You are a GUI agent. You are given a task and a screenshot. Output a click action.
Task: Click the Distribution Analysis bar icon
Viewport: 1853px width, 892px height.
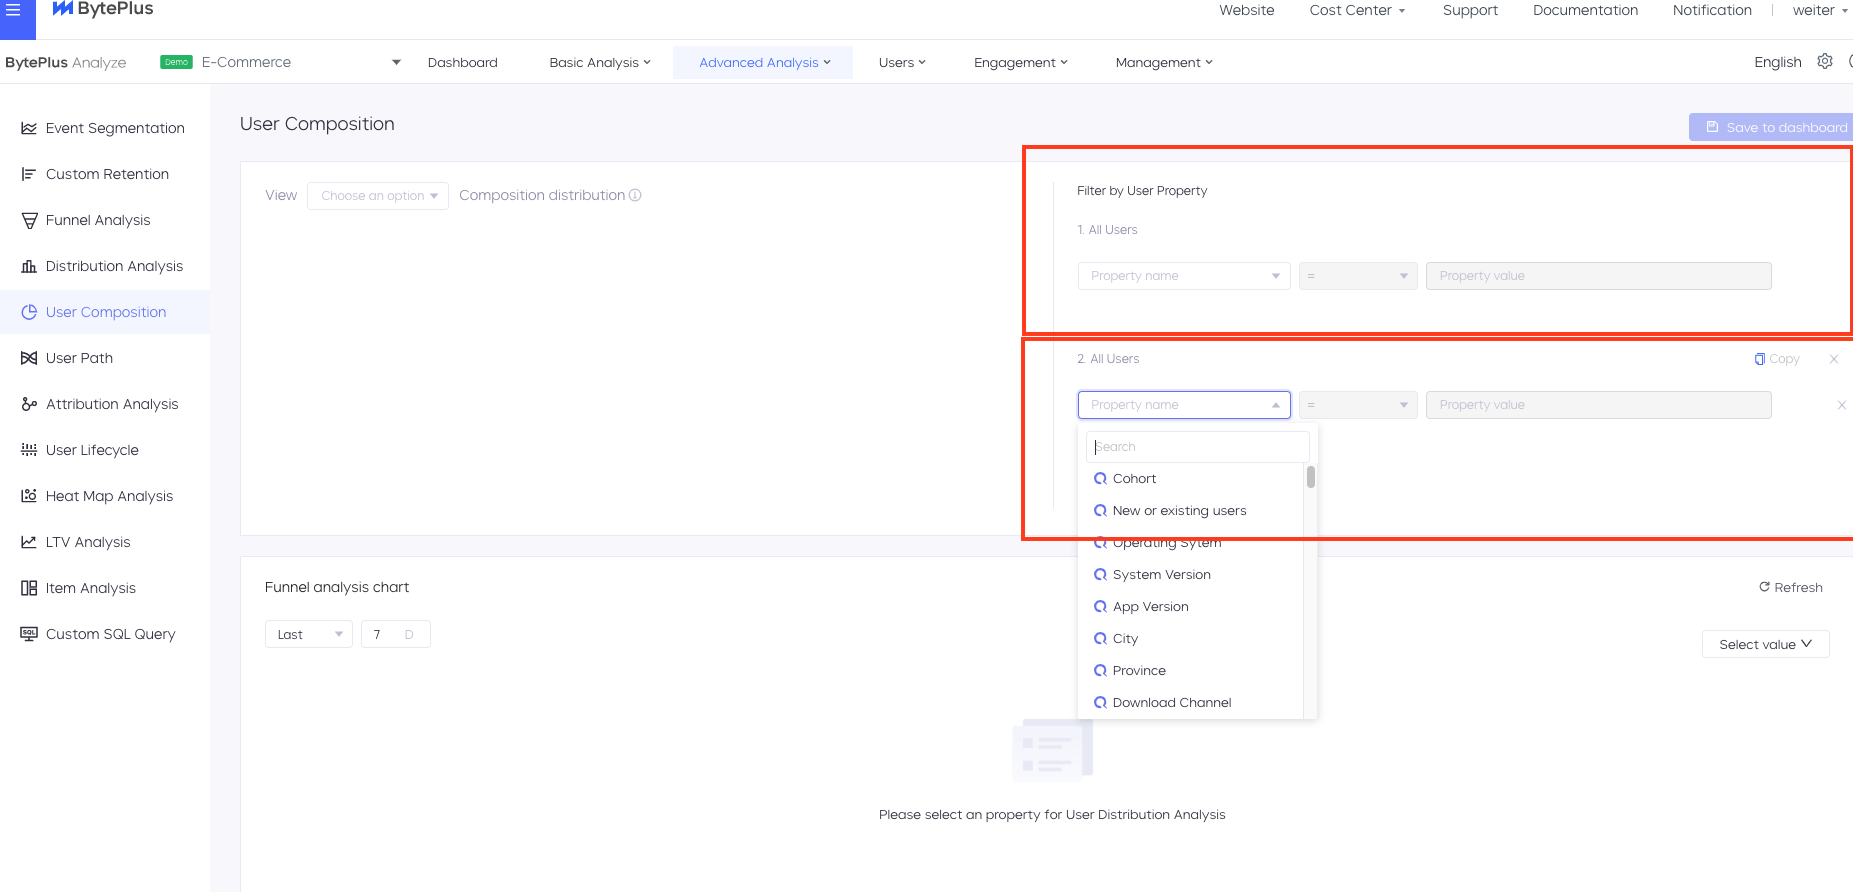(29, 266)
